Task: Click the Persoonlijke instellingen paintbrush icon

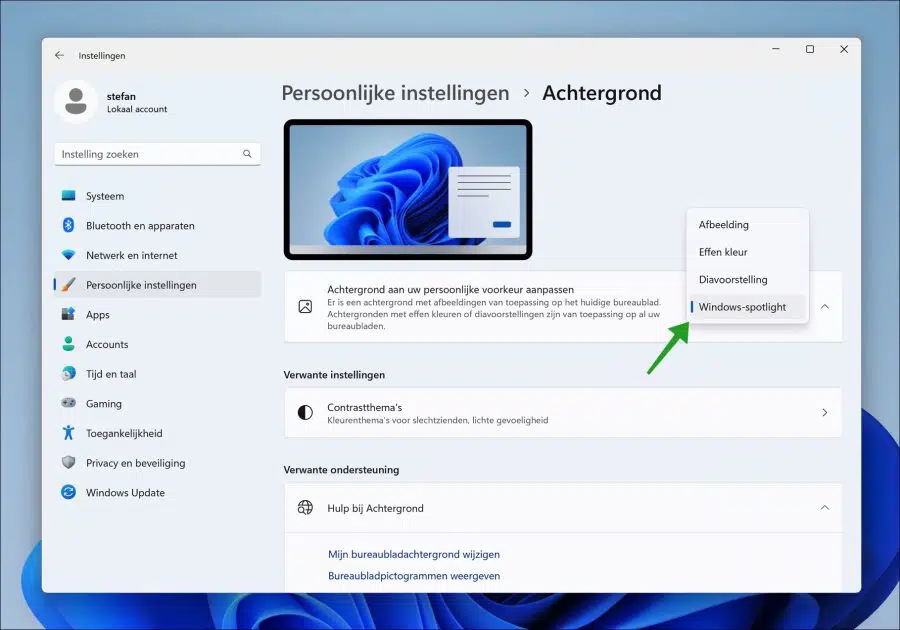Action: [x=68, y=285]
